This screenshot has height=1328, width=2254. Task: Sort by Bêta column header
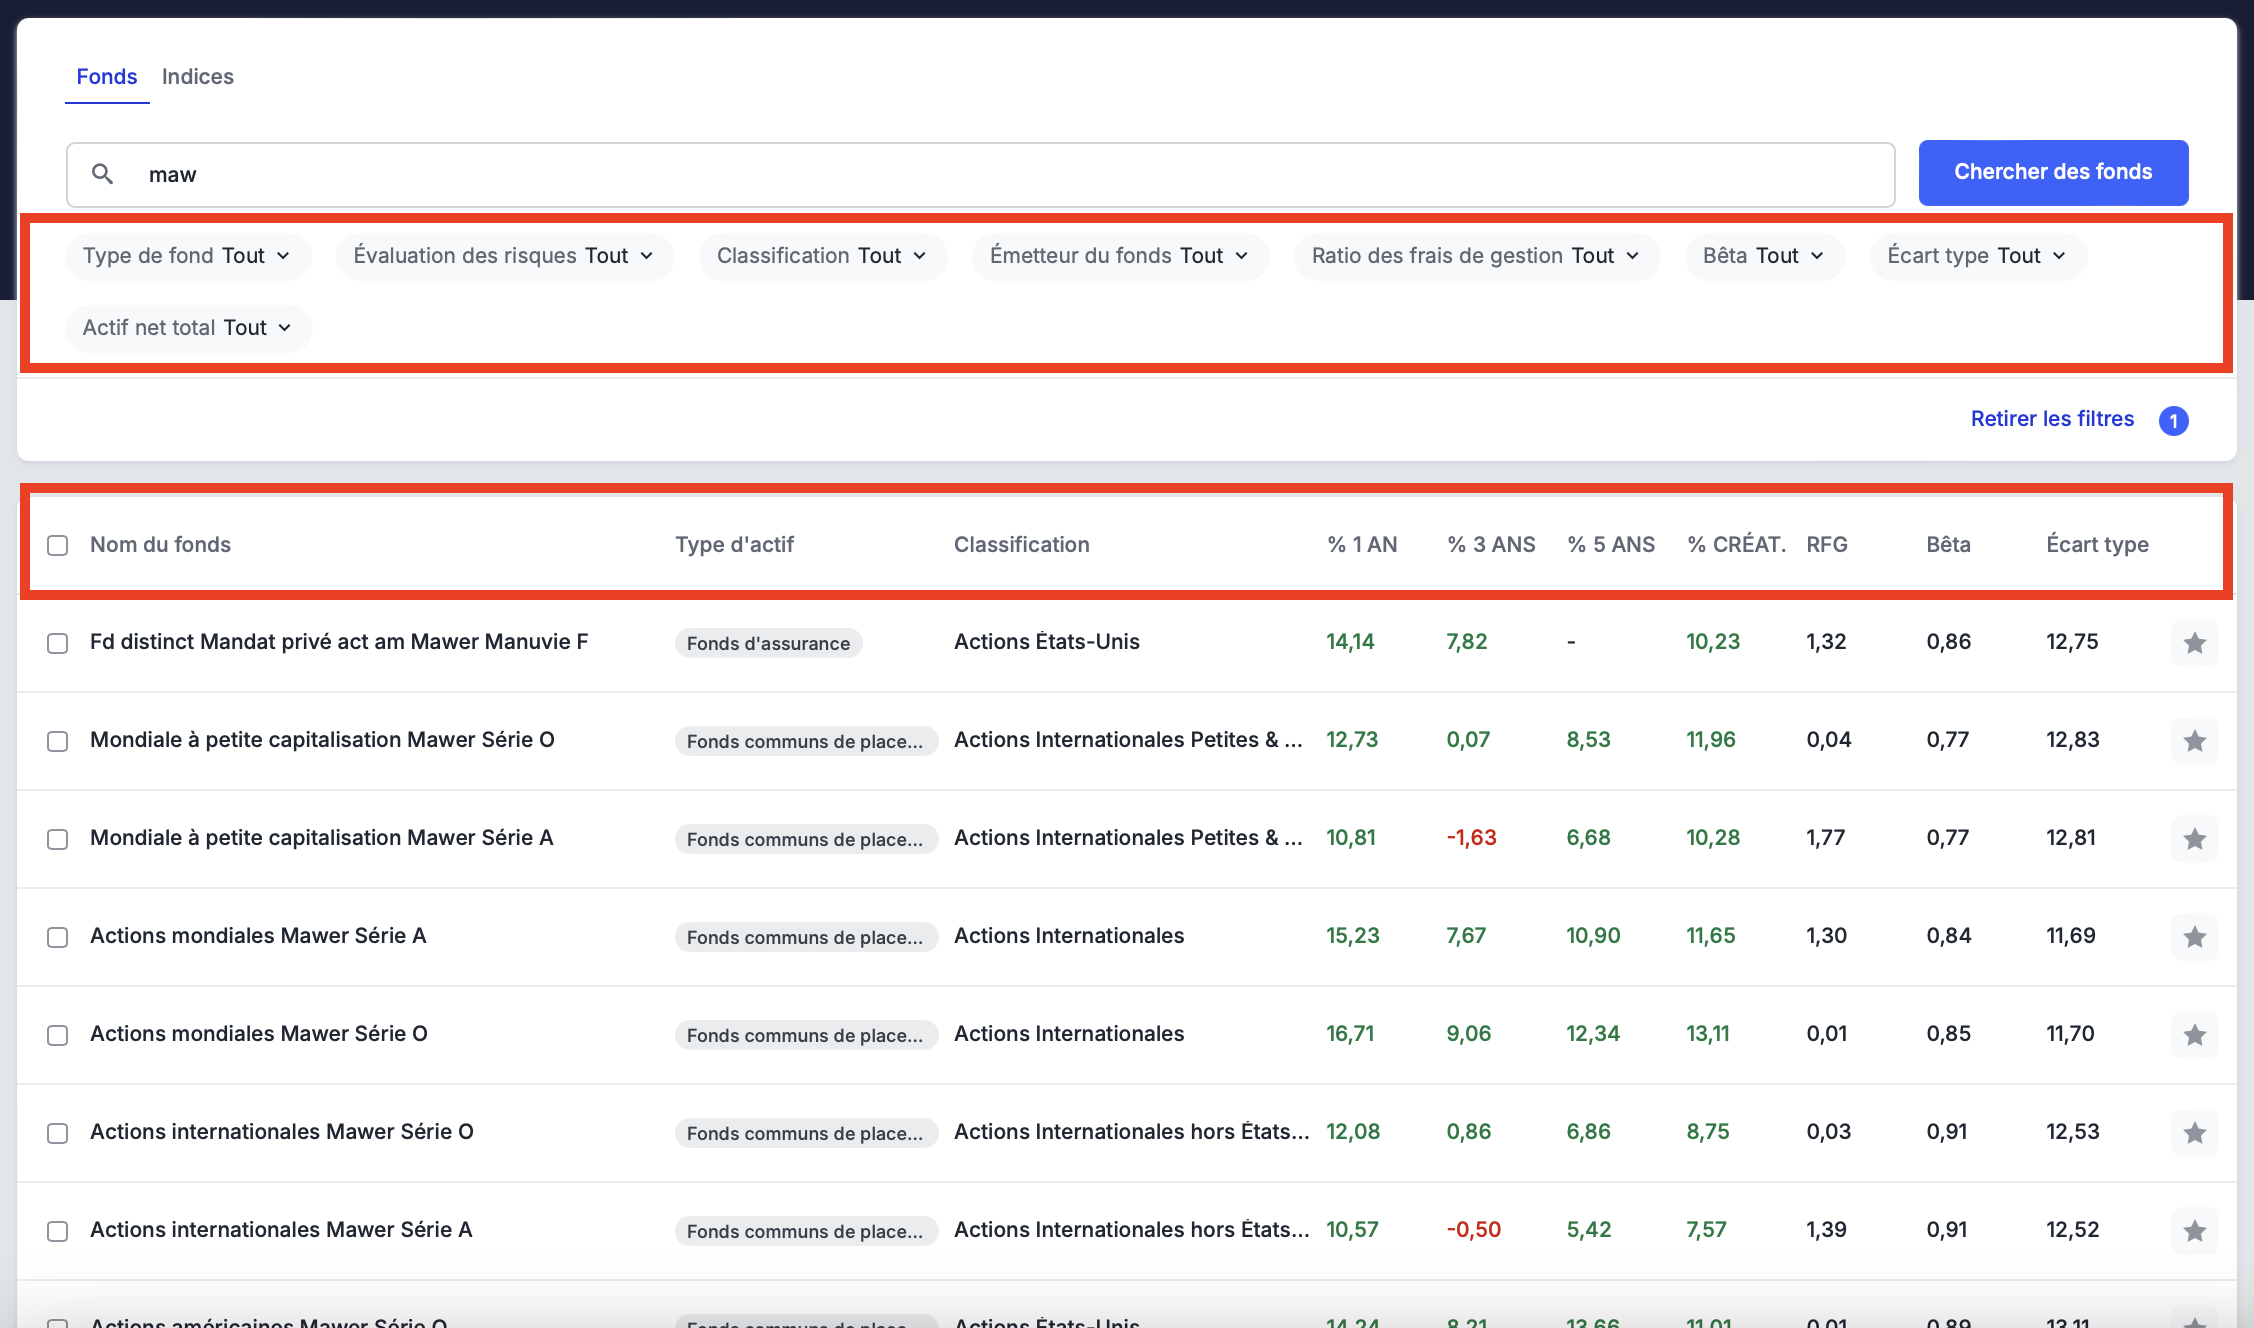(x=1949, y=545)
